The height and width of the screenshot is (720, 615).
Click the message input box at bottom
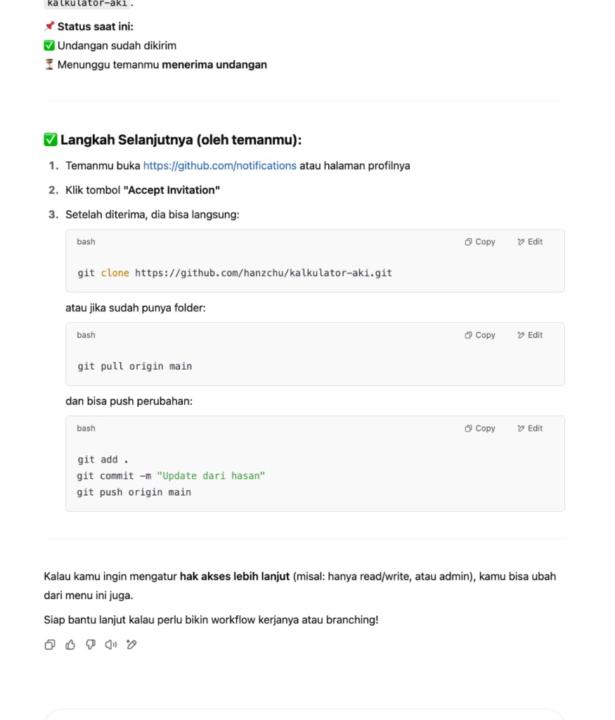pos(305,714)
